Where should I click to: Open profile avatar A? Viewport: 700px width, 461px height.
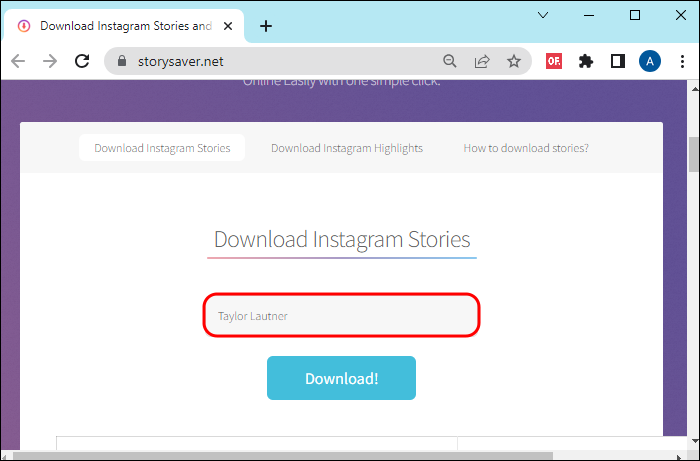pos(650,61)
